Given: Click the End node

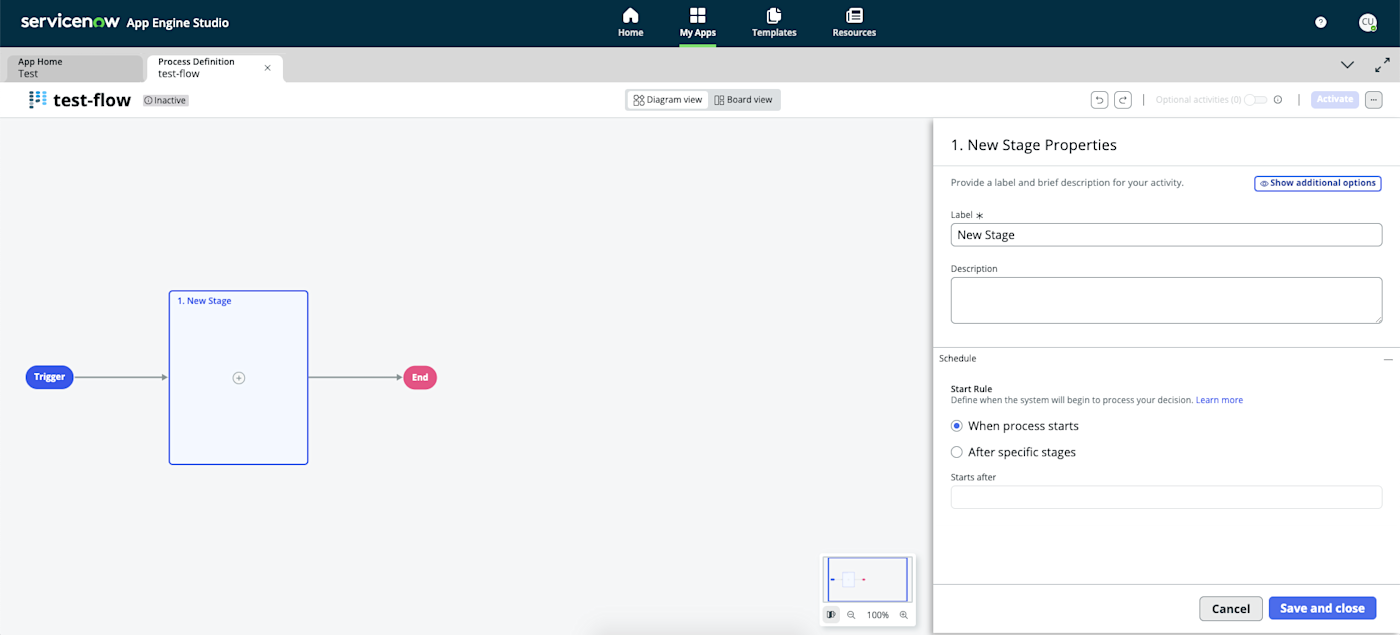Looking at the screenshot, I should [x=420, y=377].
